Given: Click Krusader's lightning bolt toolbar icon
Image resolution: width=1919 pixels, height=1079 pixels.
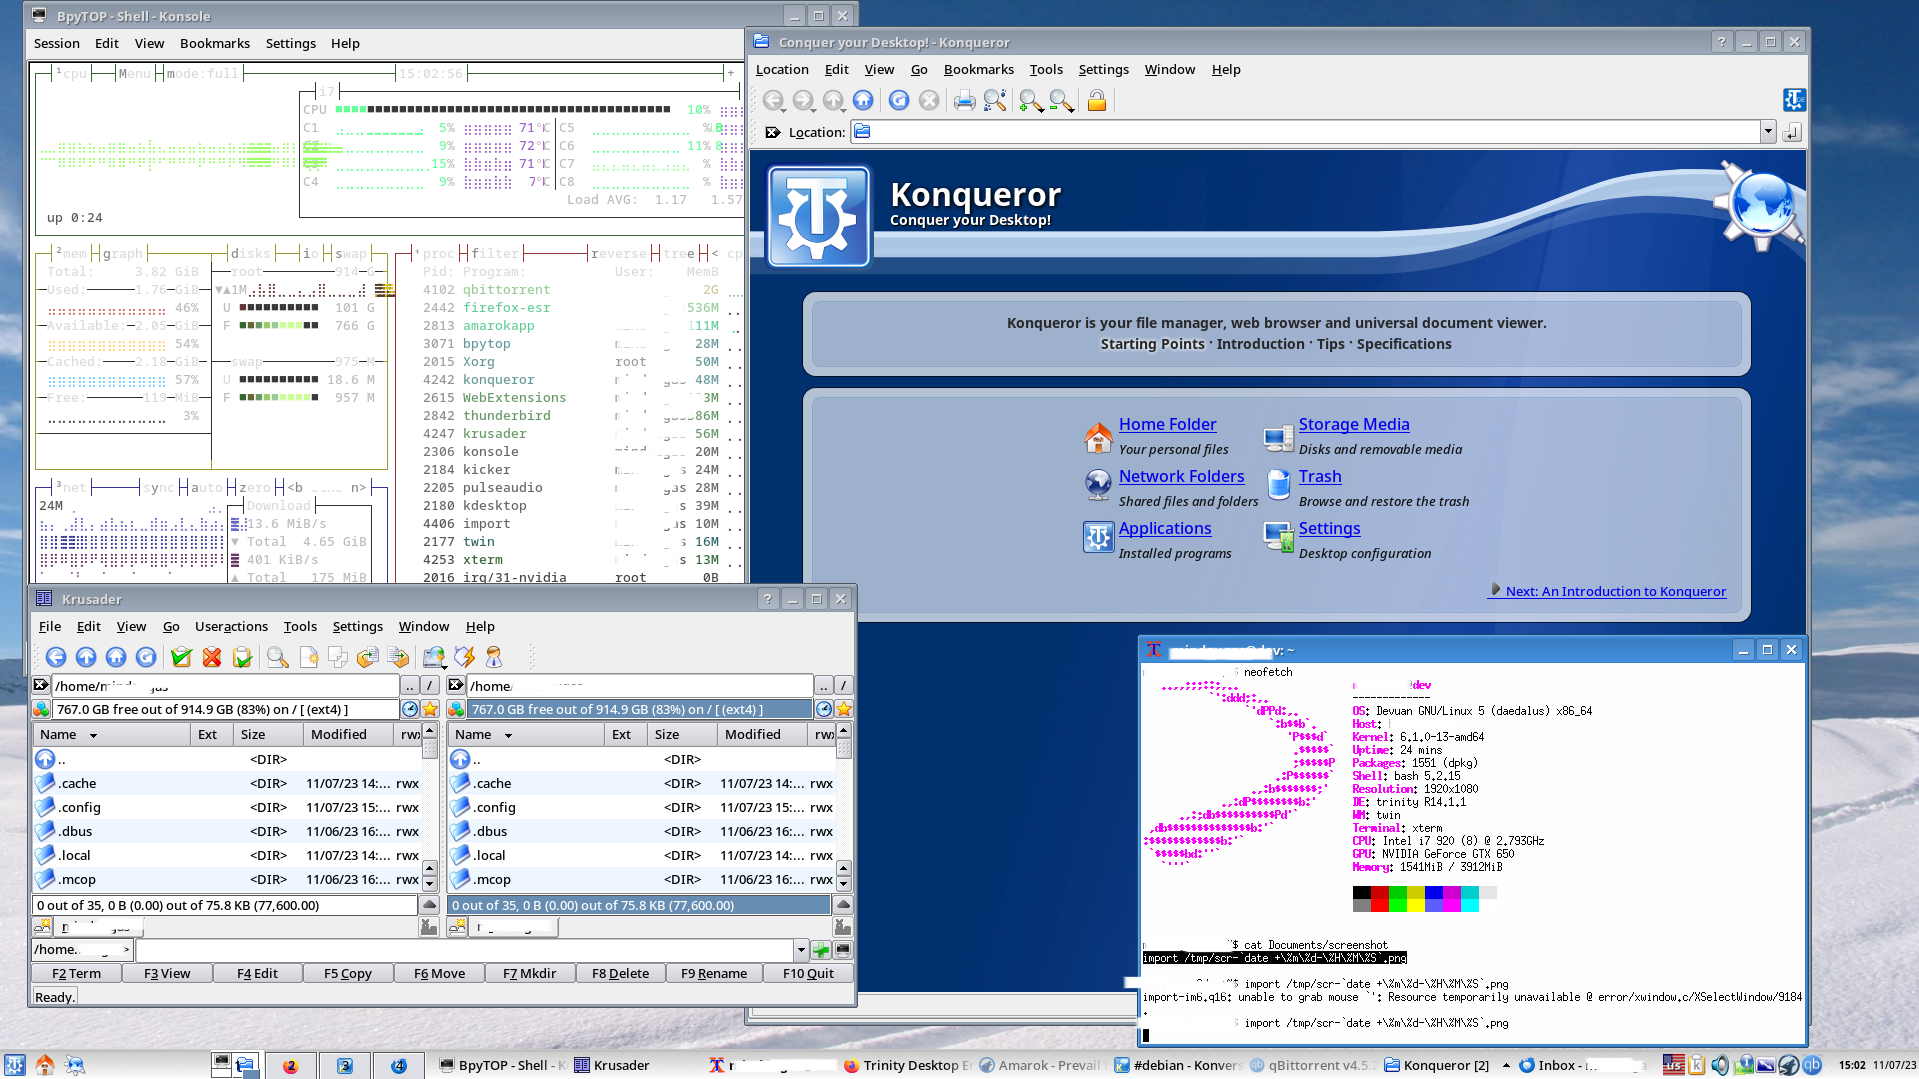Looking at the screenshot, I should pyautogui.click(x=464, y=657).
